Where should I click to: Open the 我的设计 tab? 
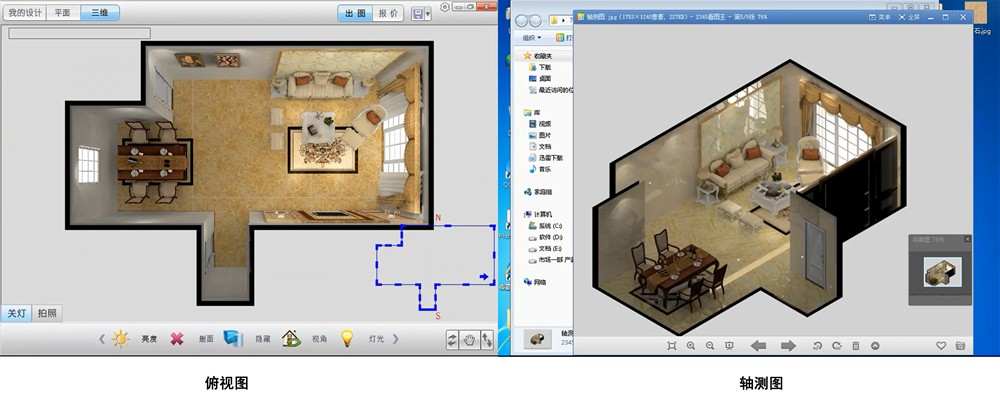(23, 13)
